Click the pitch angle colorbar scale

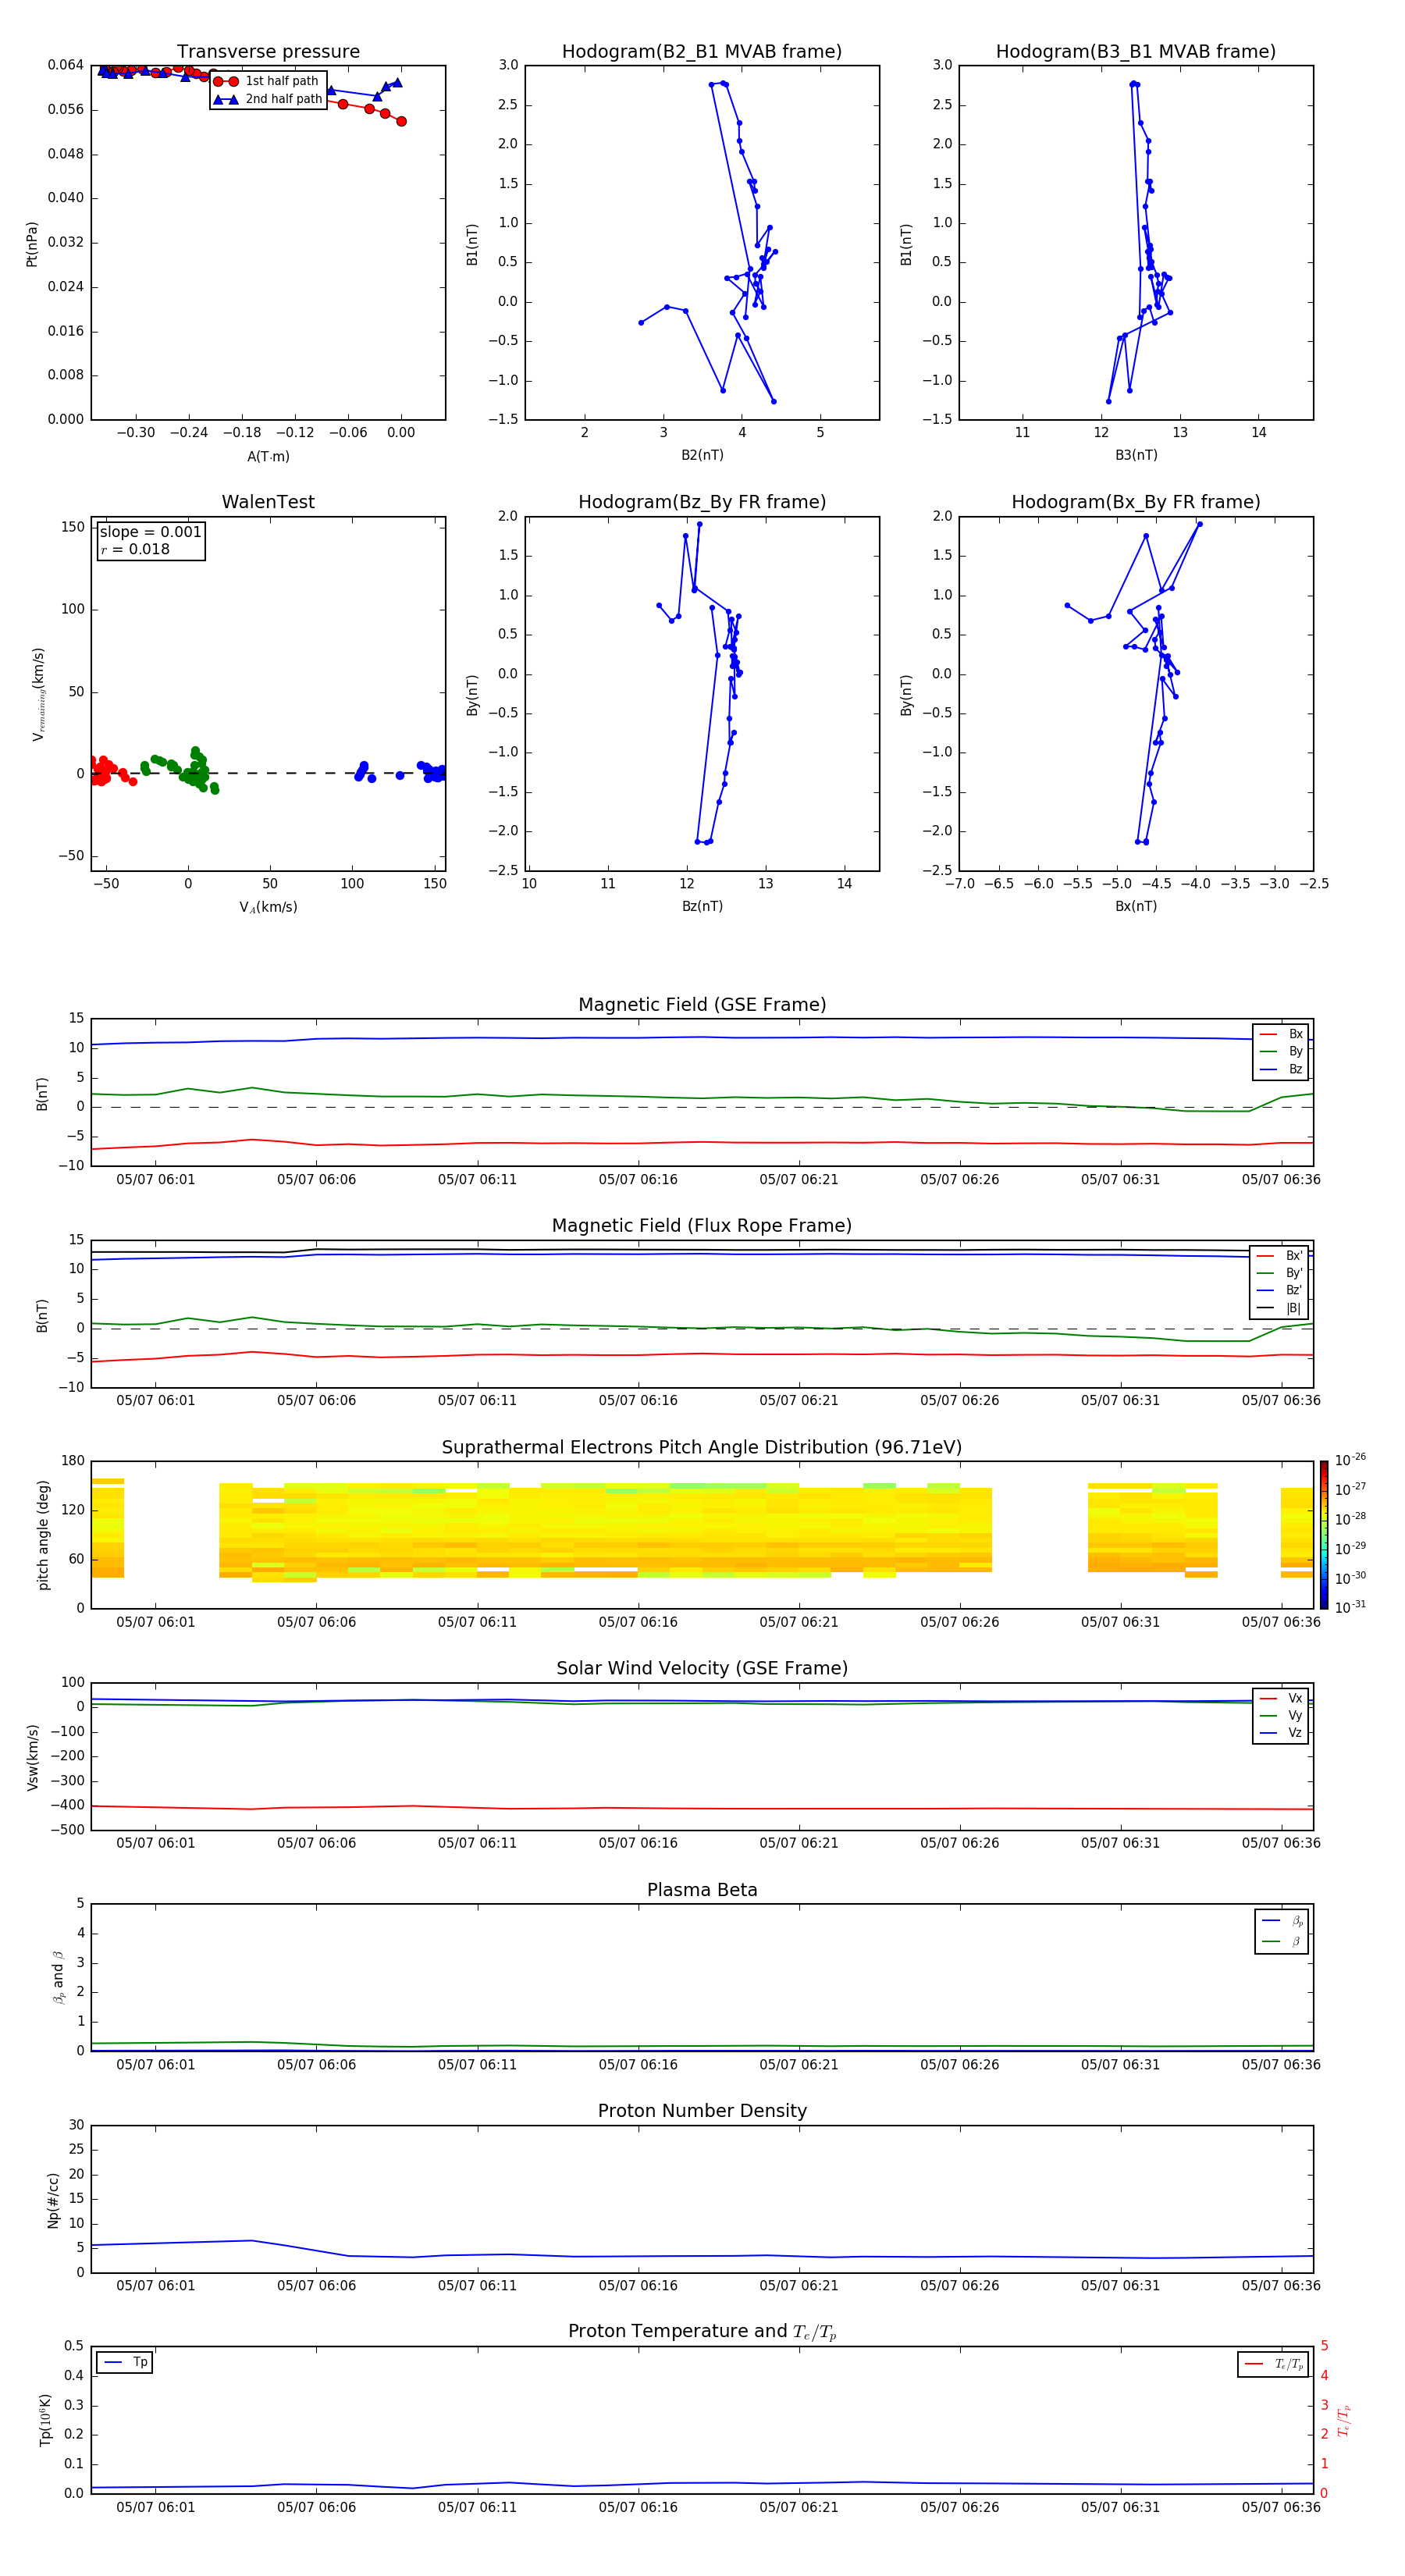pos(1323,1534)
